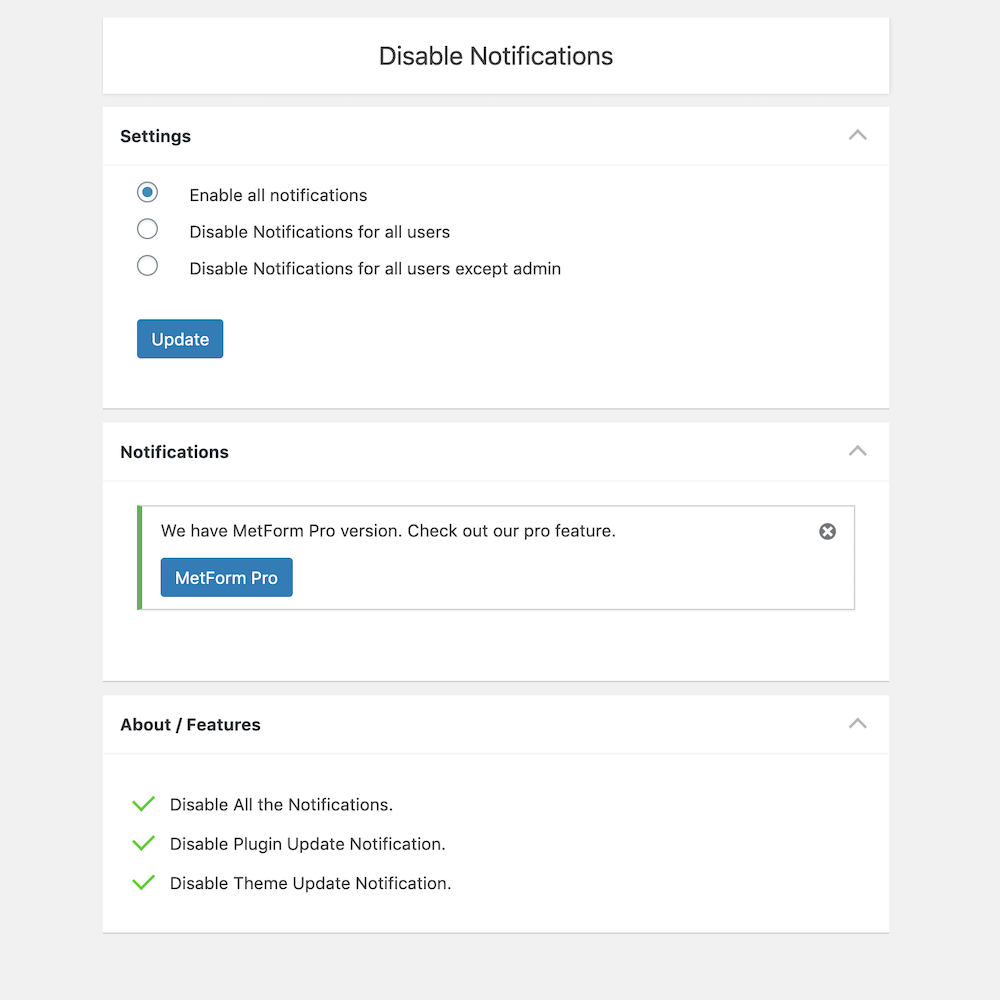This screenshot has width=1000, height=1000.
Task: Click the checkmark next to "Disable Theme Update Notification"
Action: point(143,882)
